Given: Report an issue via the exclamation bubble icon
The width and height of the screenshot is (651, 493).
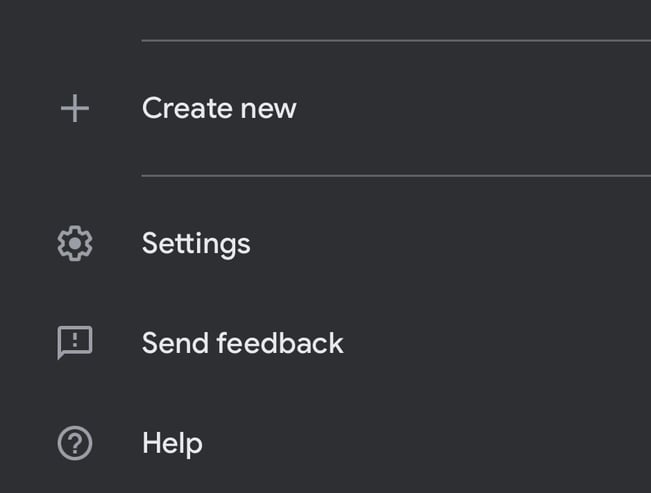Looking at the screenshot, I should pos(75,343).
